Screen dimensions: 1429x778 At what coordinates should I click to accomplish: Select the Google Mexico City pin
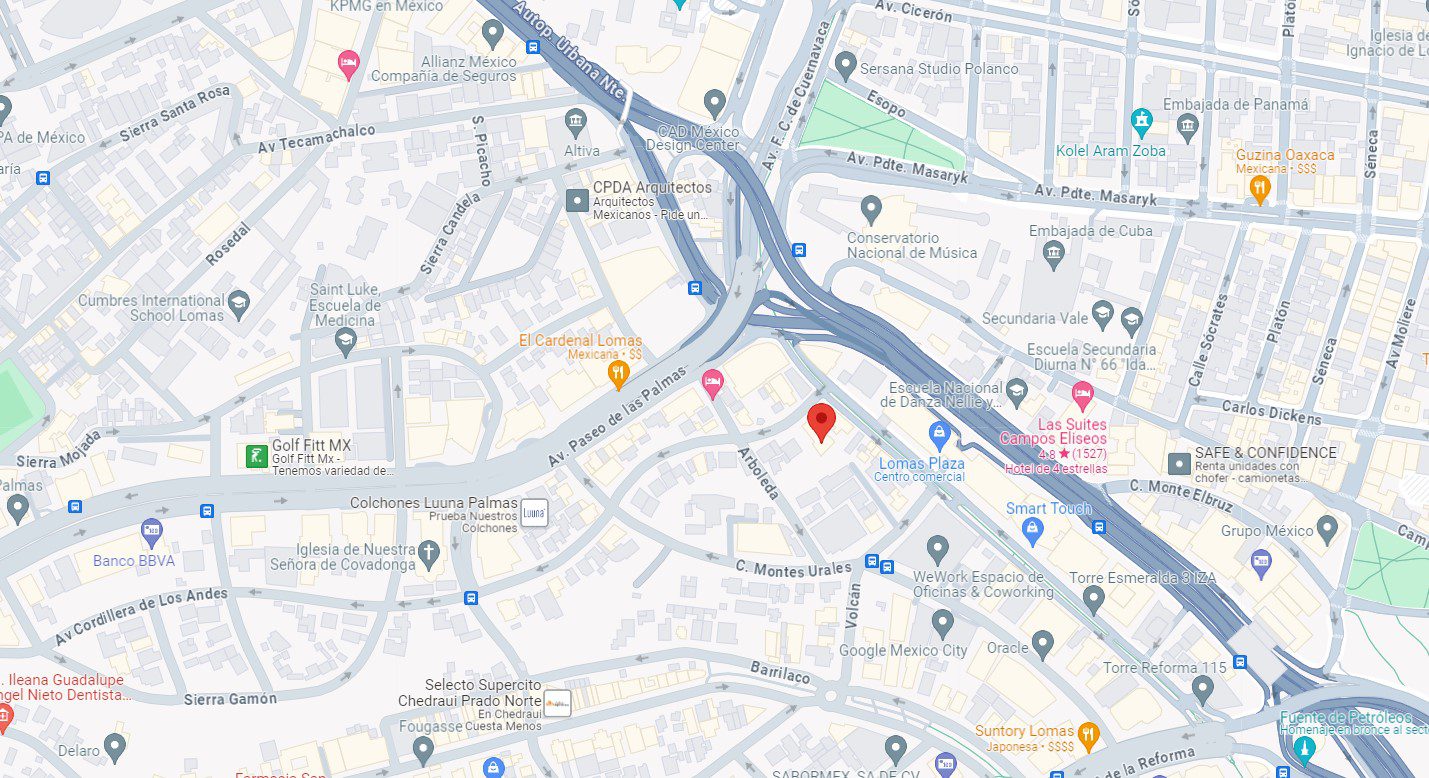click(942, 624)
